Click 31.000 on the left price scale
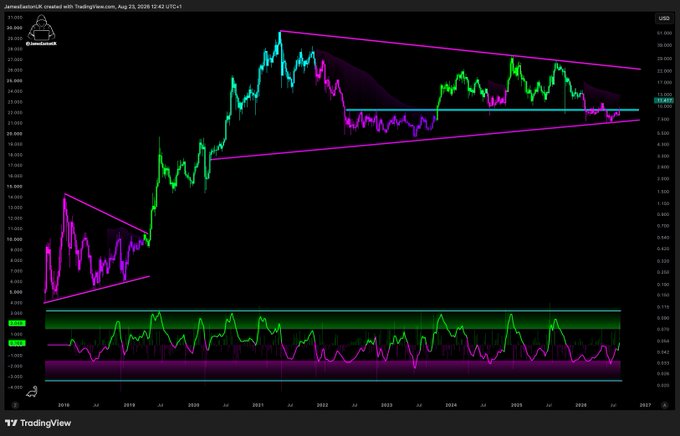The height and width of the screenshot is (436, 680). click(x=15, y=17)
